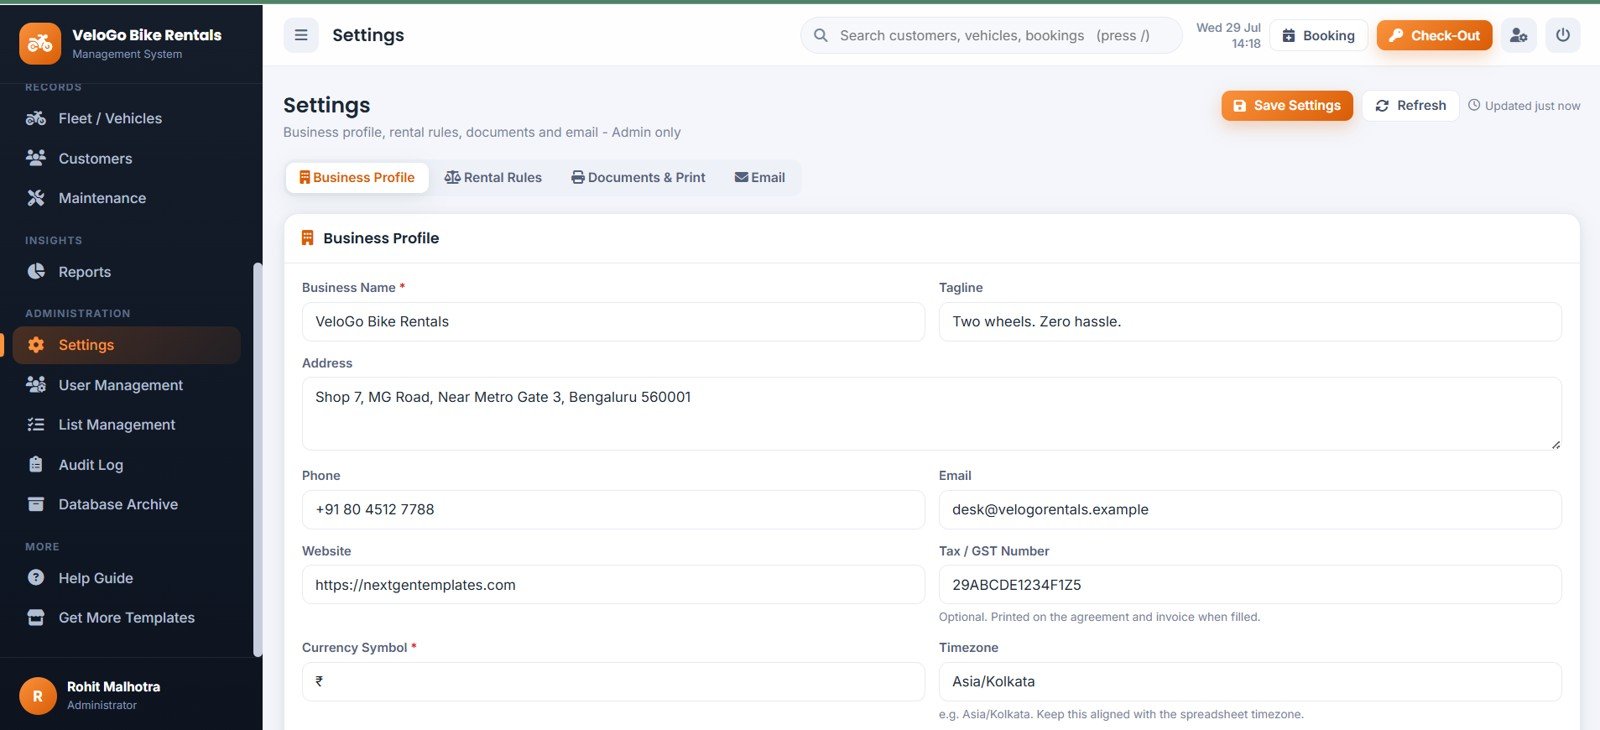Open the Help Guide link
This screenshot has height=730, width=1600.
(126, 577)
